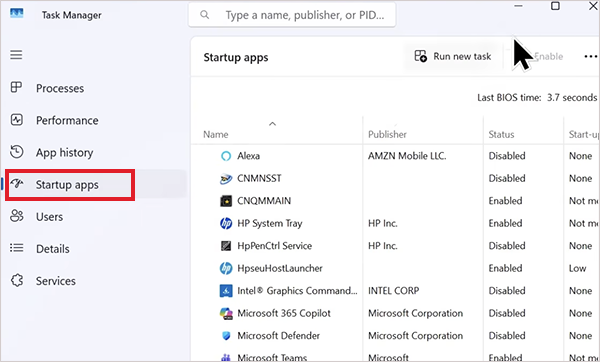The width and height of the screenshot is (600, 362).
Task: Click the Run new task button
Action: [x=453, y=56]
